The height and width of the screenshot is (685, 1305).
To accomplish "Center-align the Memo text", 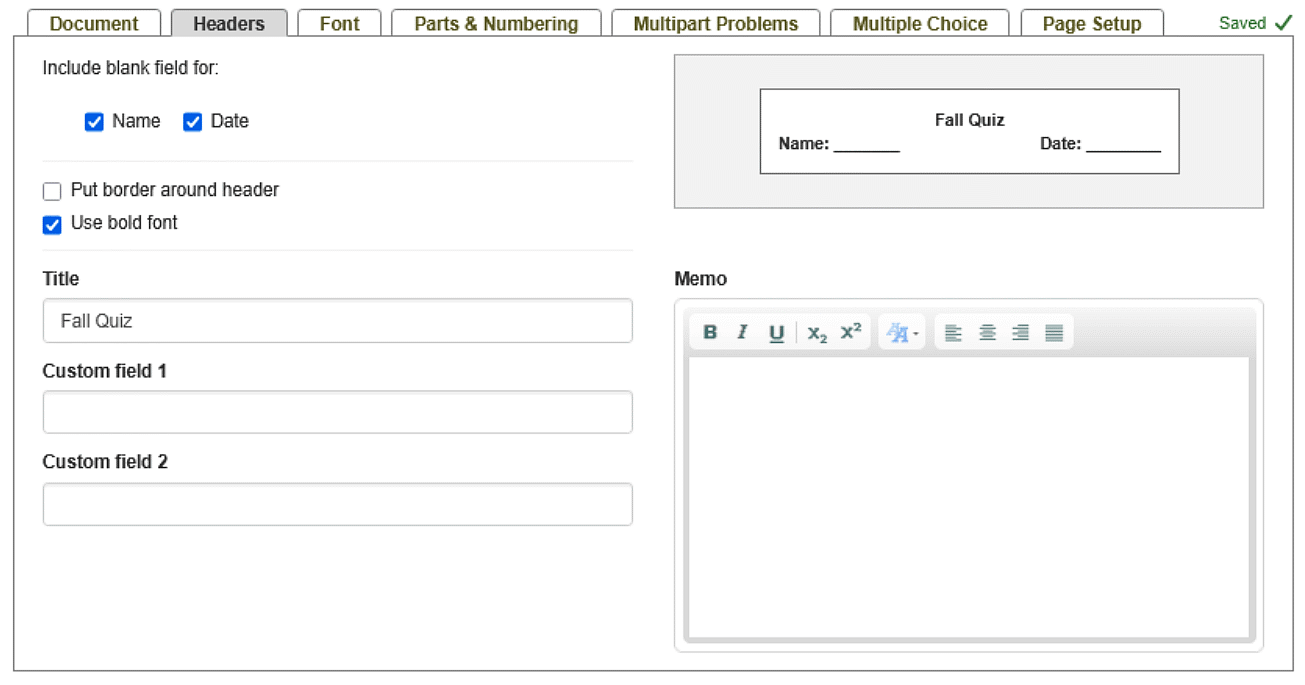I will coord(987,333).
